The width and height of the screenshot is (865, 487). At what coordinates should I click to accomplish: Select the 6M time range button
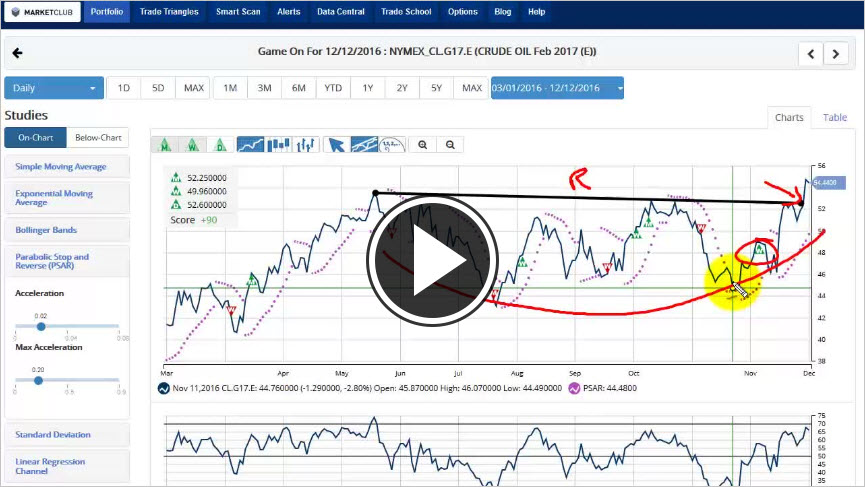pyautogui.click(x=298, y=88)
